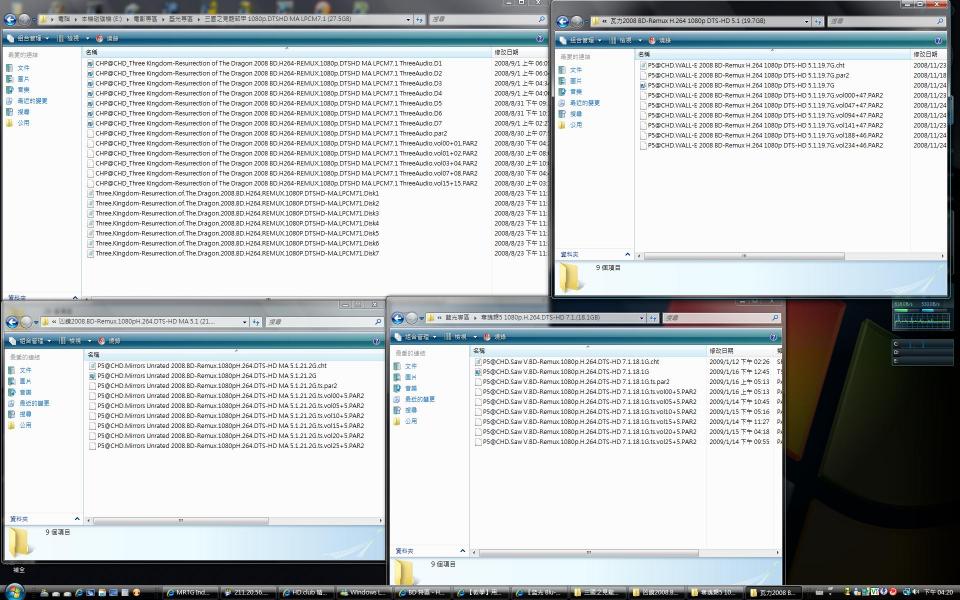Click the Back arrow in Three Kingdom window
Screen dimensions: 960x600
coord(10,19)
